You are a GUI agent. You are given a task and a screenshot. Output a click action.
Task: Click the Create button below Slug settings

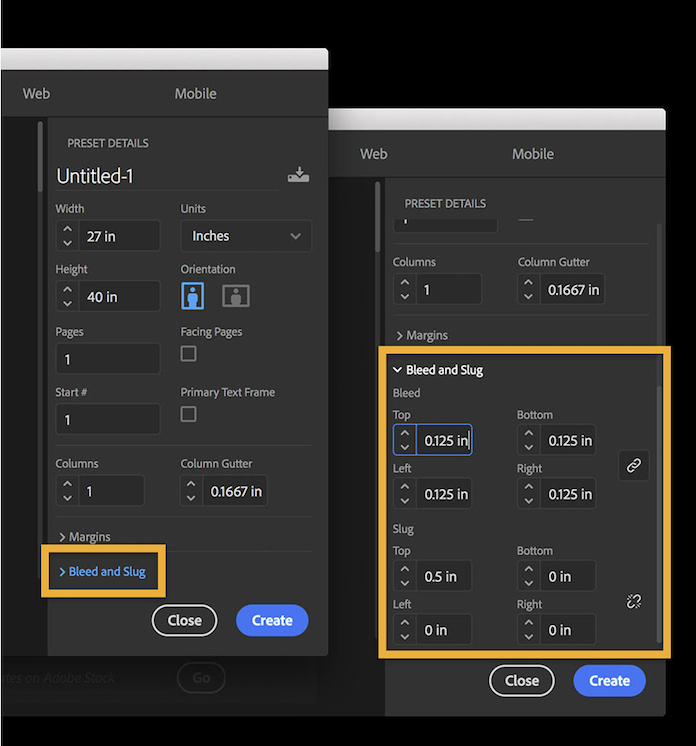609,681
